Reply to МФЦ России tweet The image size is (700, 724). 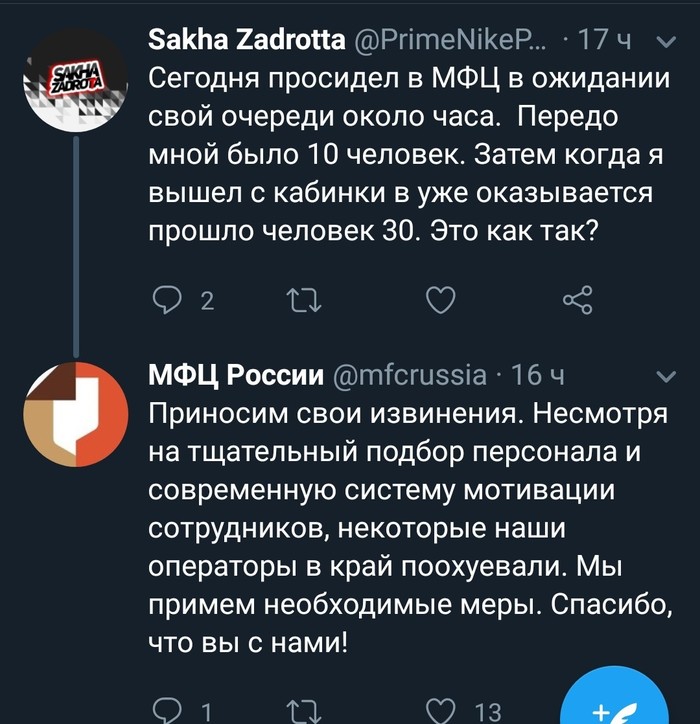[165, 711]
